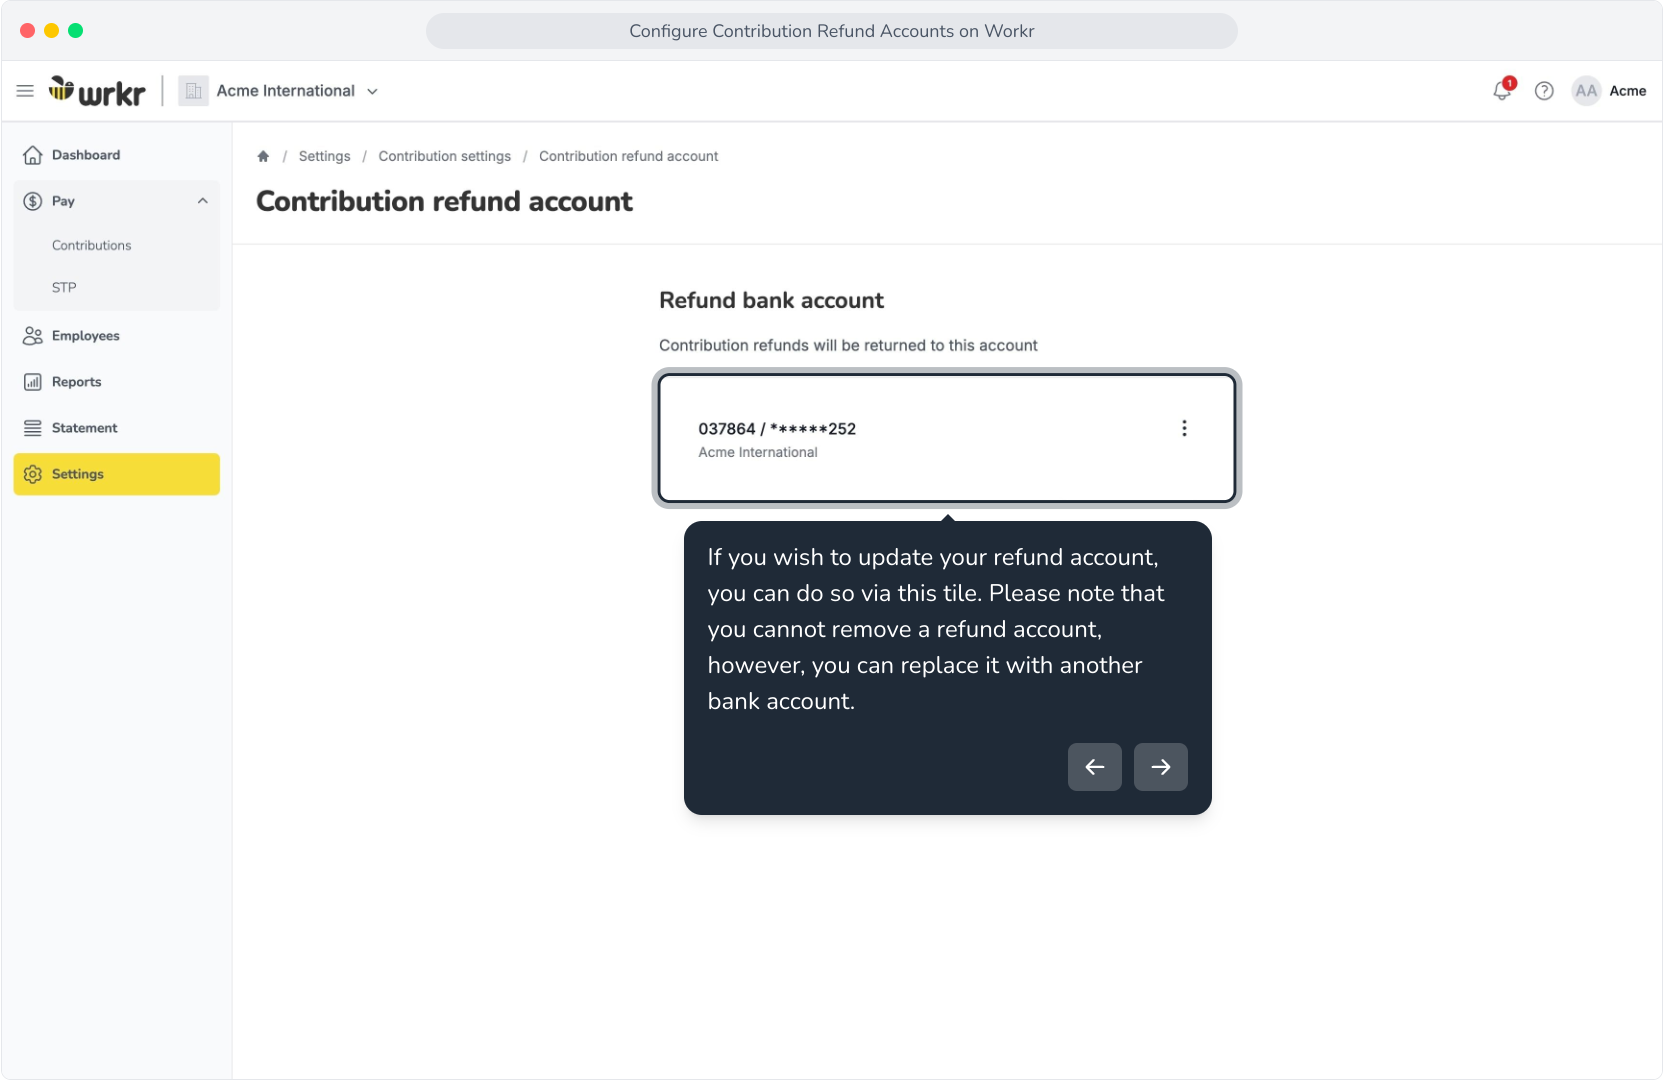Select the refund bank account tile
Screen dimensions: 1664x1080
(x=947, y=438)
